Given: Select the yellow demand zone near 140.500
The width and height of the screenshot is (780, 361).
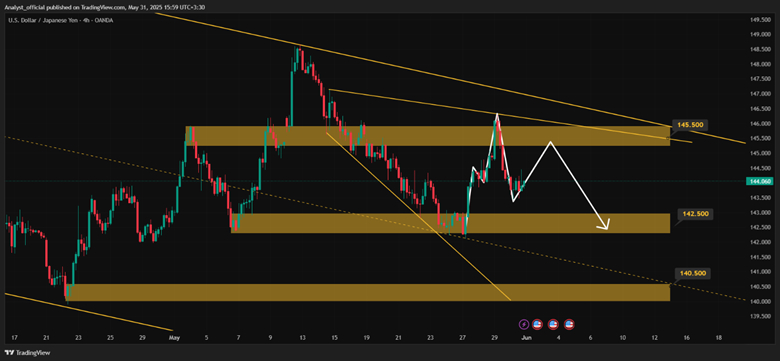Looking at the screenshot, I should coord(368,292).
